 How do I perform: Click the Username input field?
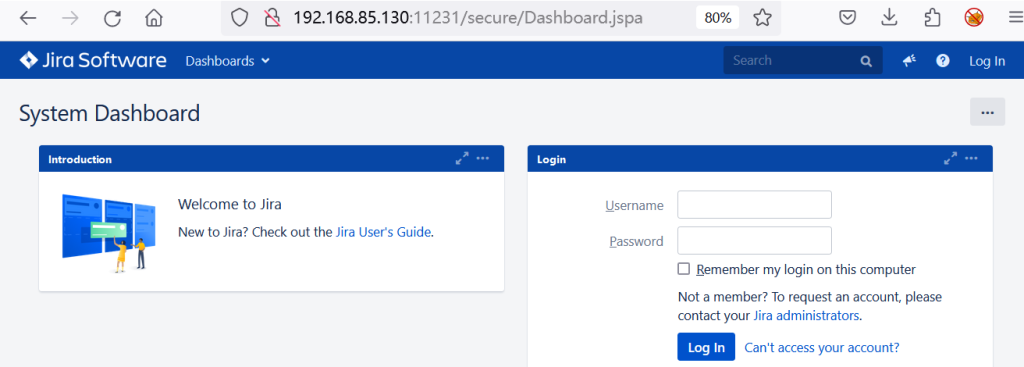tap(754, 205)
